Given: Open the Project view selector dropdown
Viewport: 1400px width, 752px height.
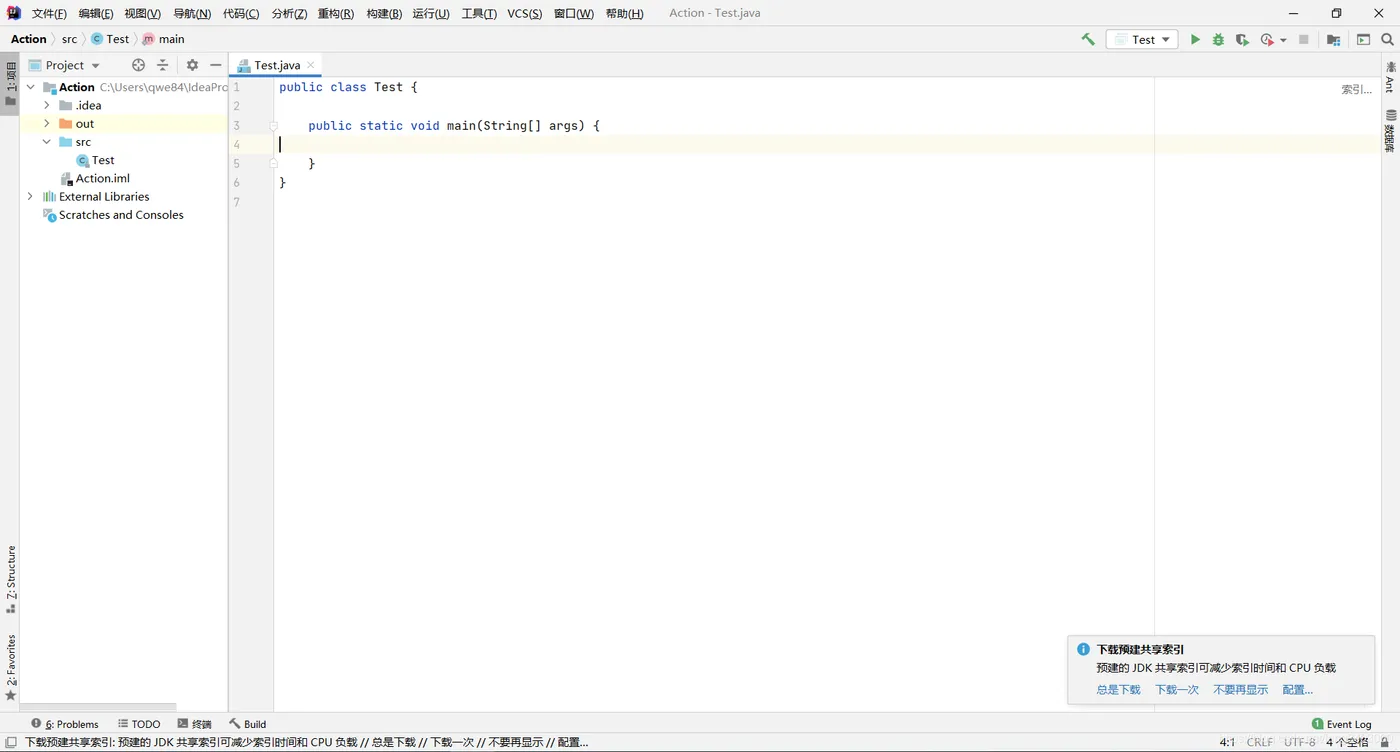Looking at the screenshot, I should pos(65,65).
